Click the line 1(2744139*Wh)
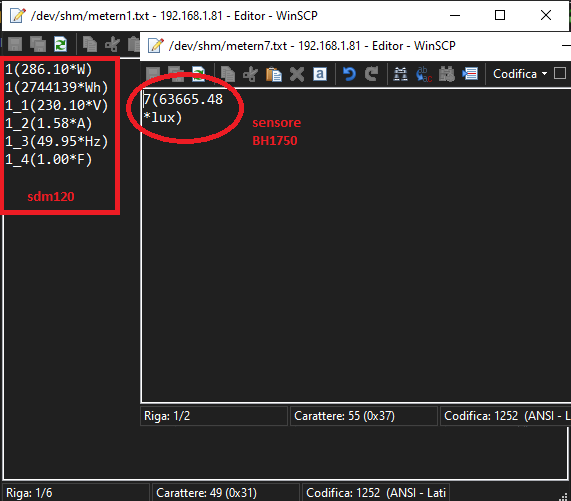 pos(57,87)
